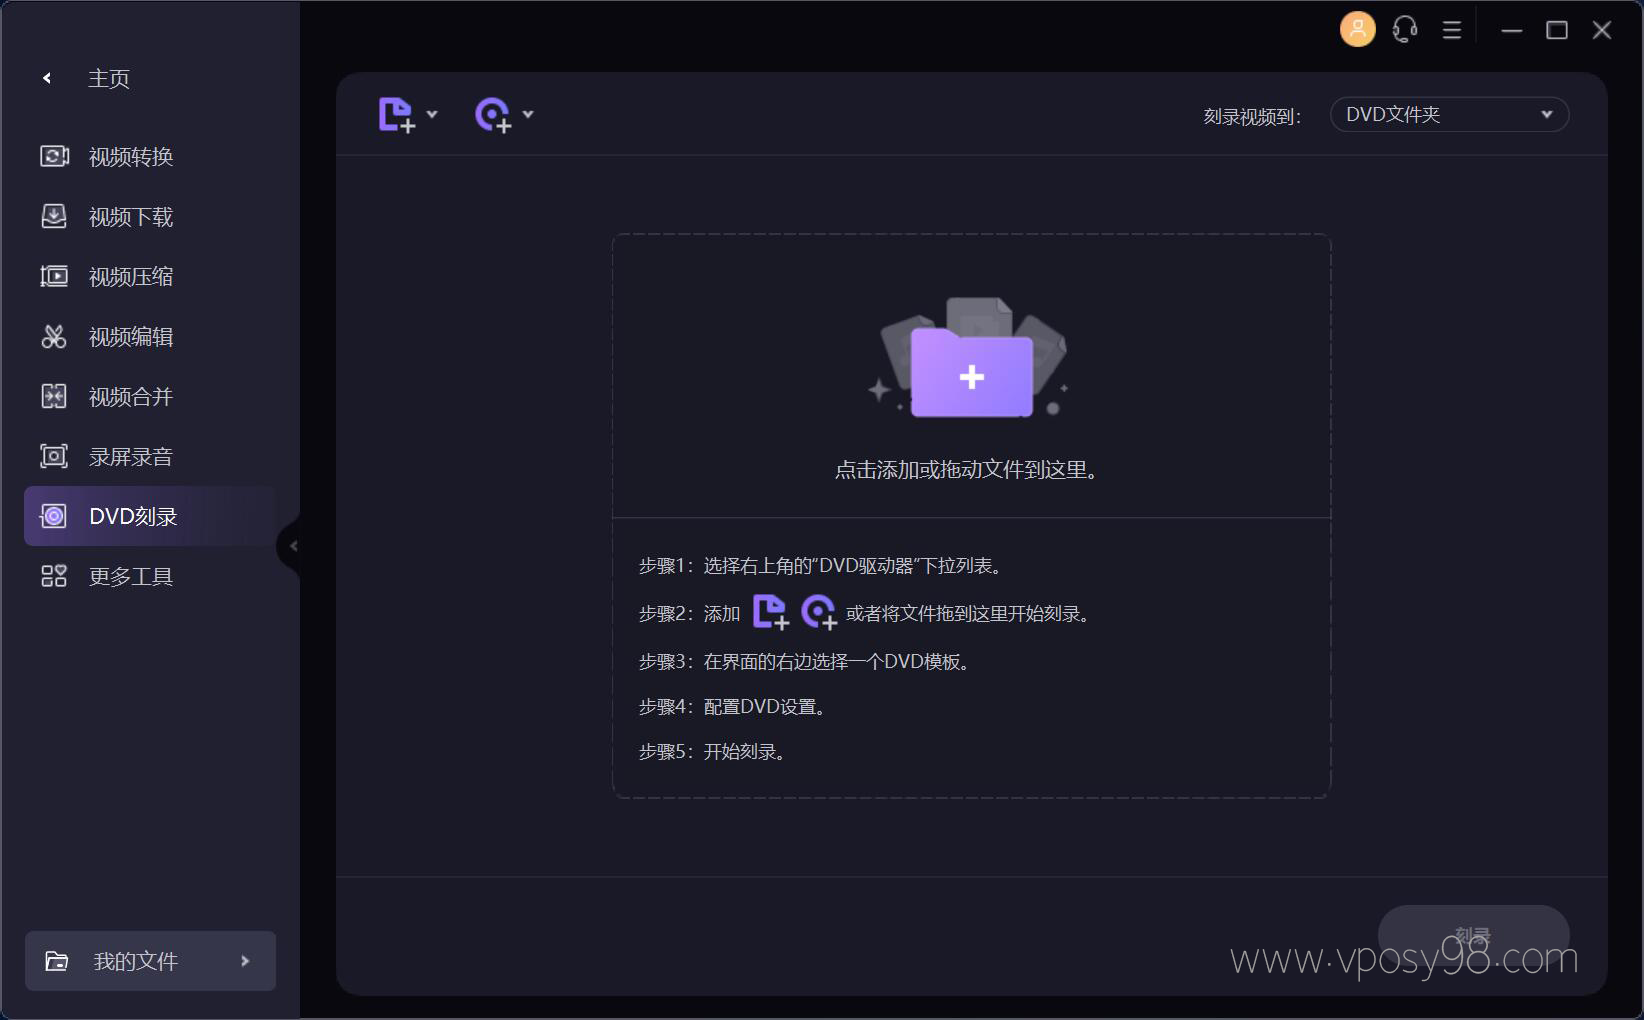Open 视频转换 in the sidebar
Screen dimensions: 1644x1020
[x=130, y=157]
